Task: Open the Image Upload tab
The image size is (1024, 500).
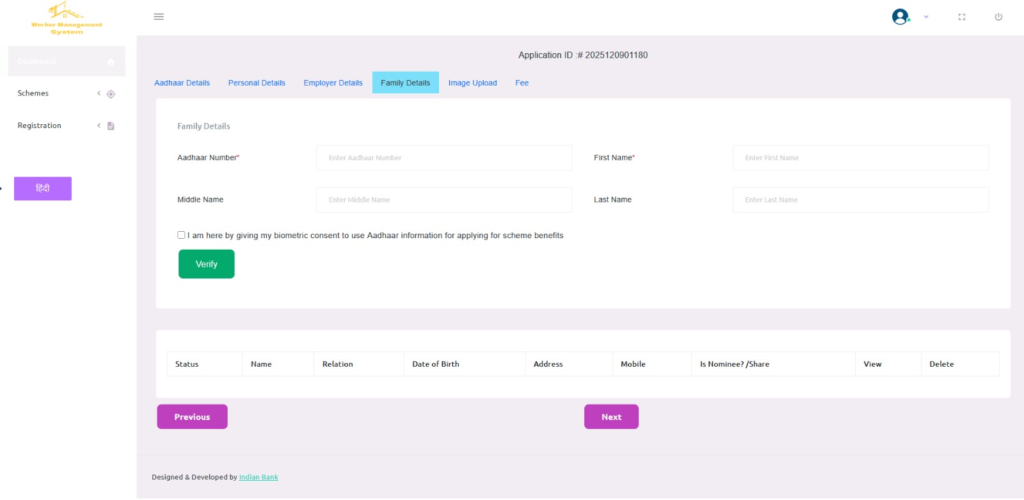Action: [x=472, y=83]
